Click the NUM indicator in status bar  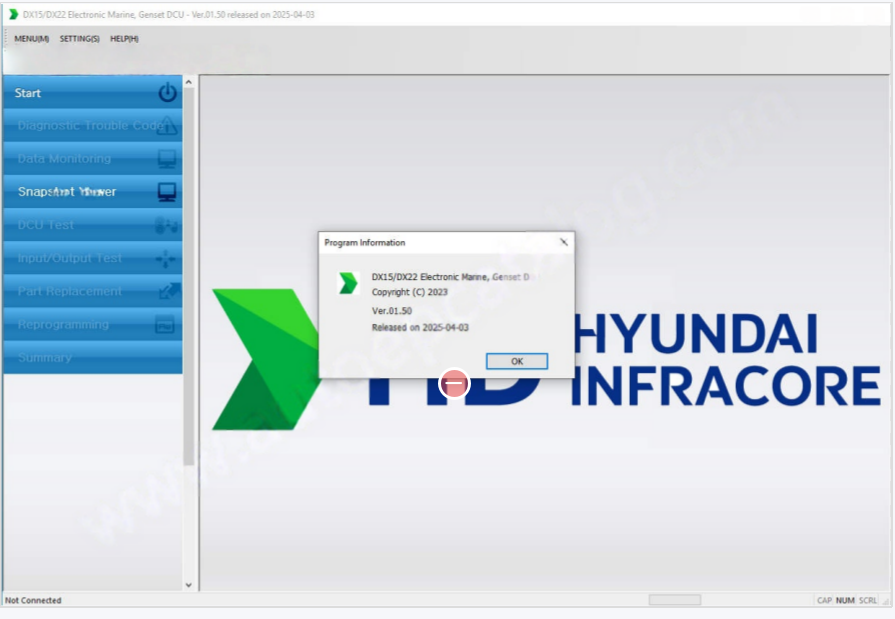(845, 600)
